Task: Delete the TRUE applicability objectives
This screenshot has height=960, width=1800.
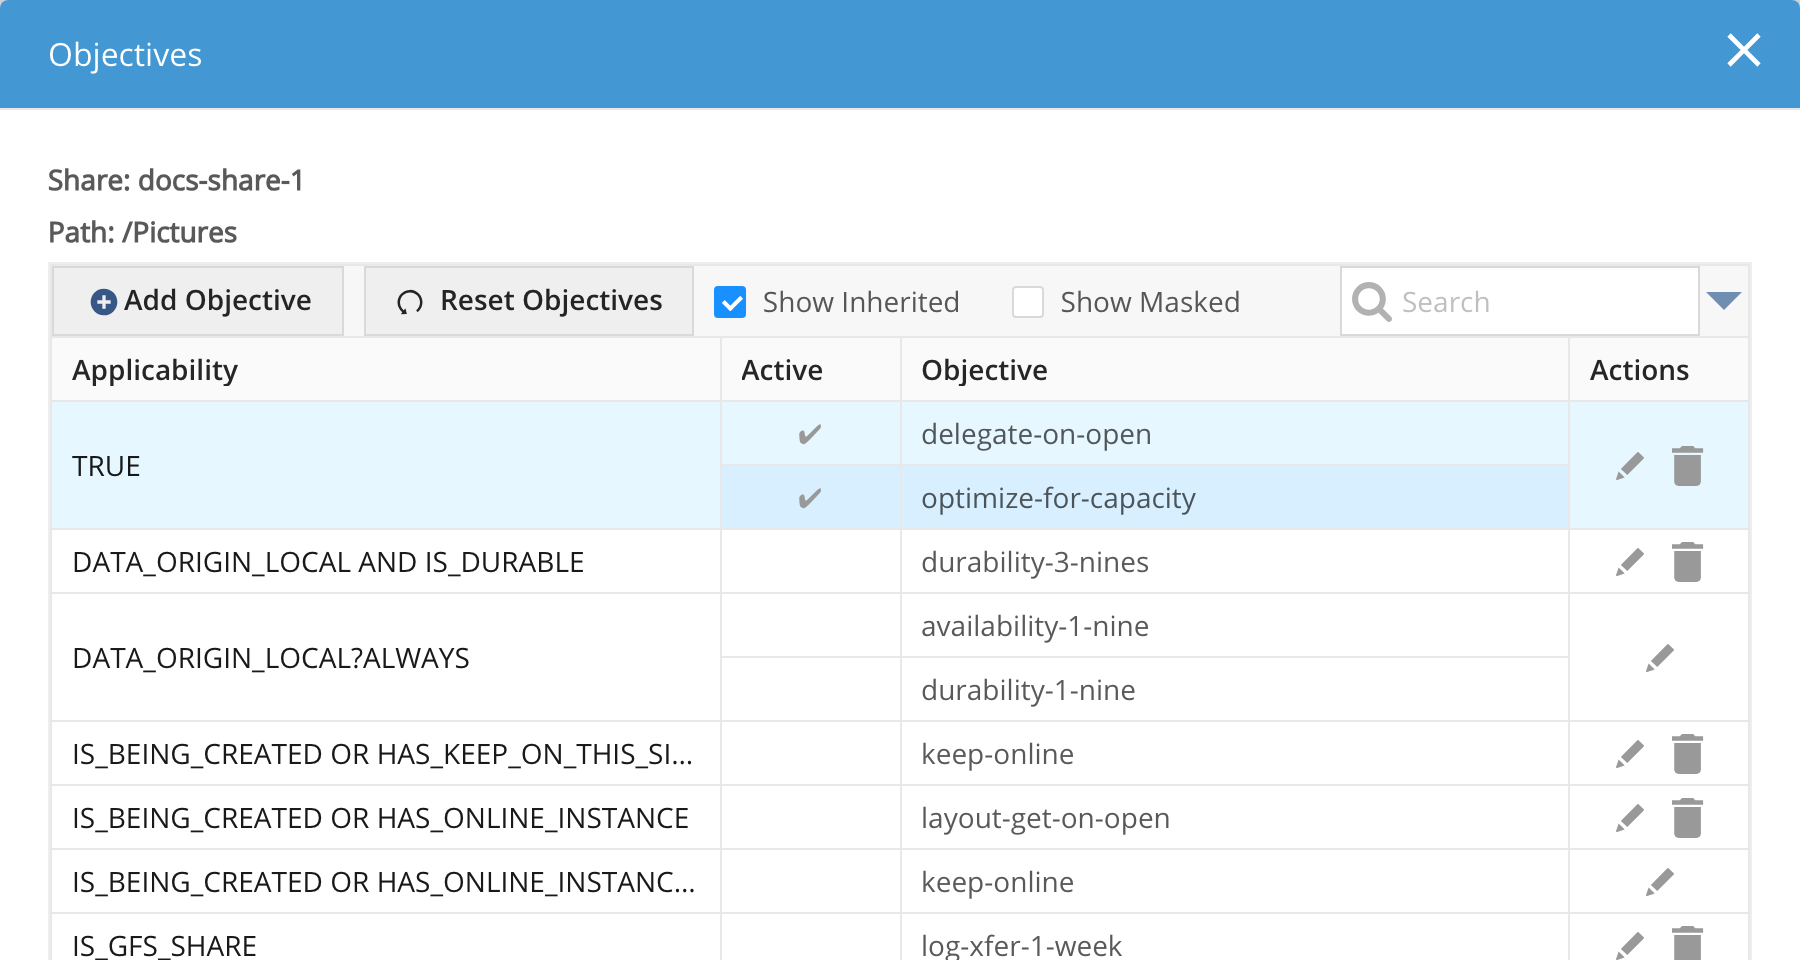Action: click(1687, 466)
